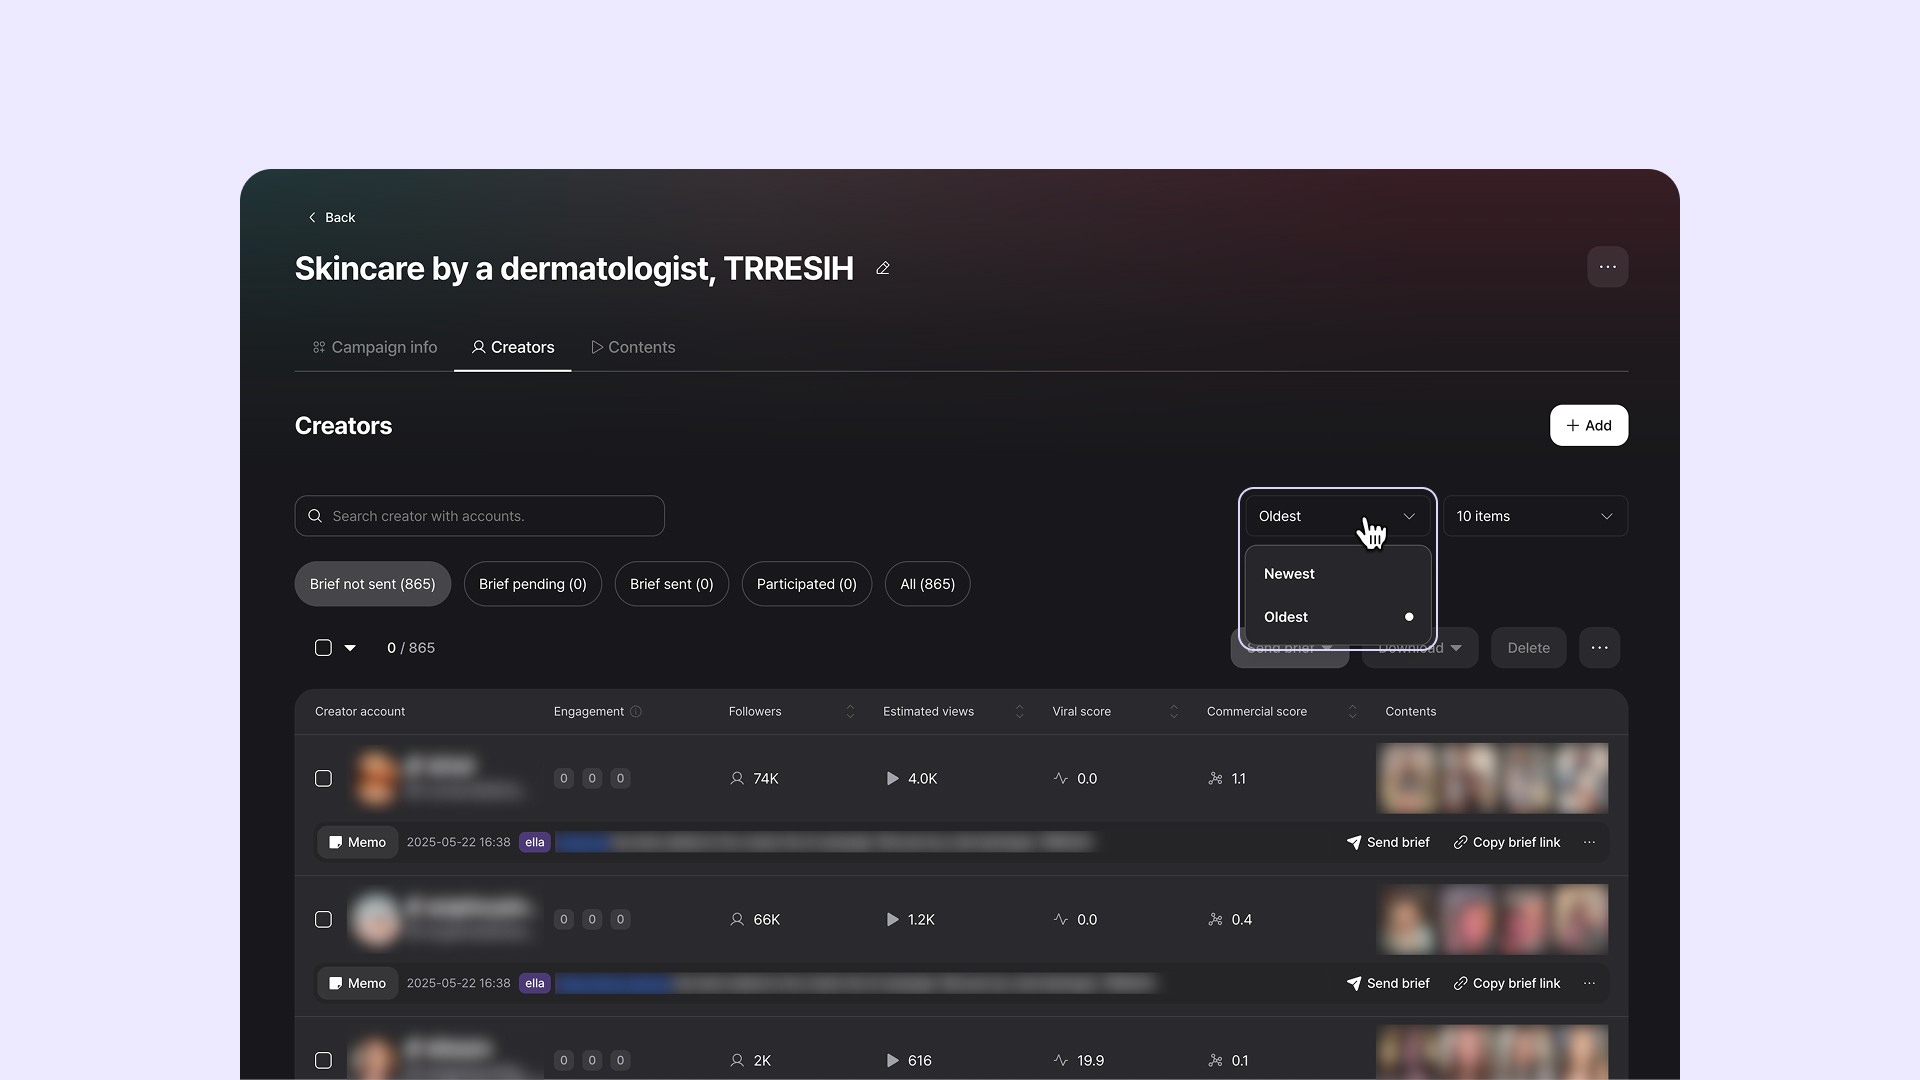Open the top-right campaign more options button
This screenshot has height=1080, width=1920.
pyautogui.click(x=1607, y=267)
